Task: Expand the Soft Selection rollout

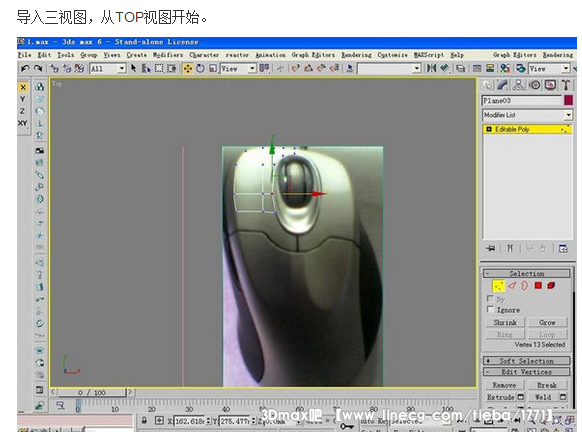Action: pos(526,361)
